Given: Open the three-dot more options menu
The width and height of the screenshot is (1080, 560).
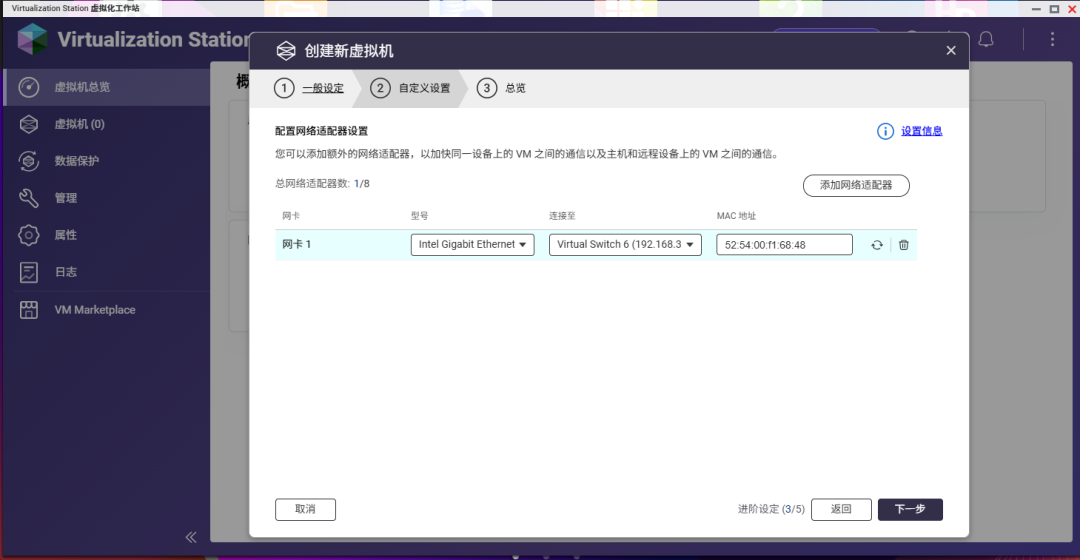Looking at the screenshot, I should pyautogui.click(x=1052, y=39).
